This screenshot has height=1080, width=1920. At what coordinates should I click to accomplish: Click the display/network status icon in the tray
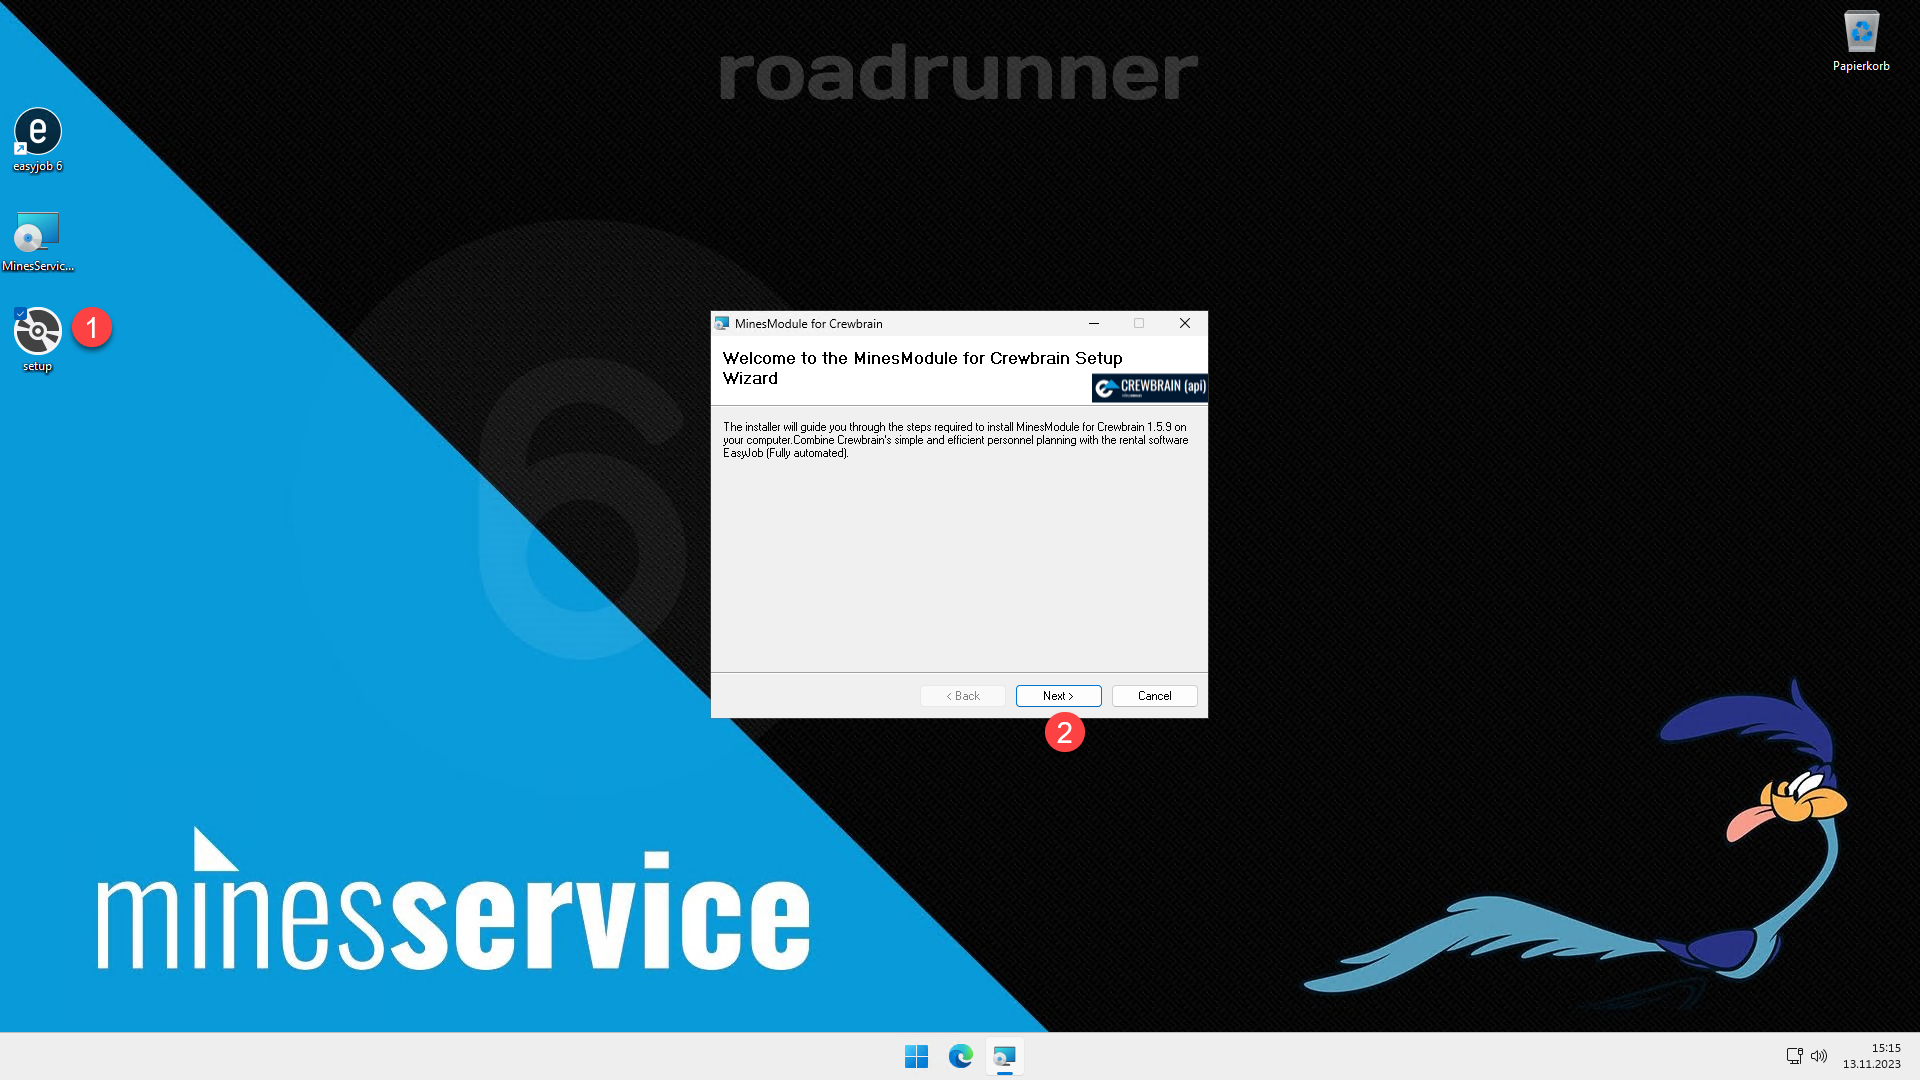tap(1794, 1056)
